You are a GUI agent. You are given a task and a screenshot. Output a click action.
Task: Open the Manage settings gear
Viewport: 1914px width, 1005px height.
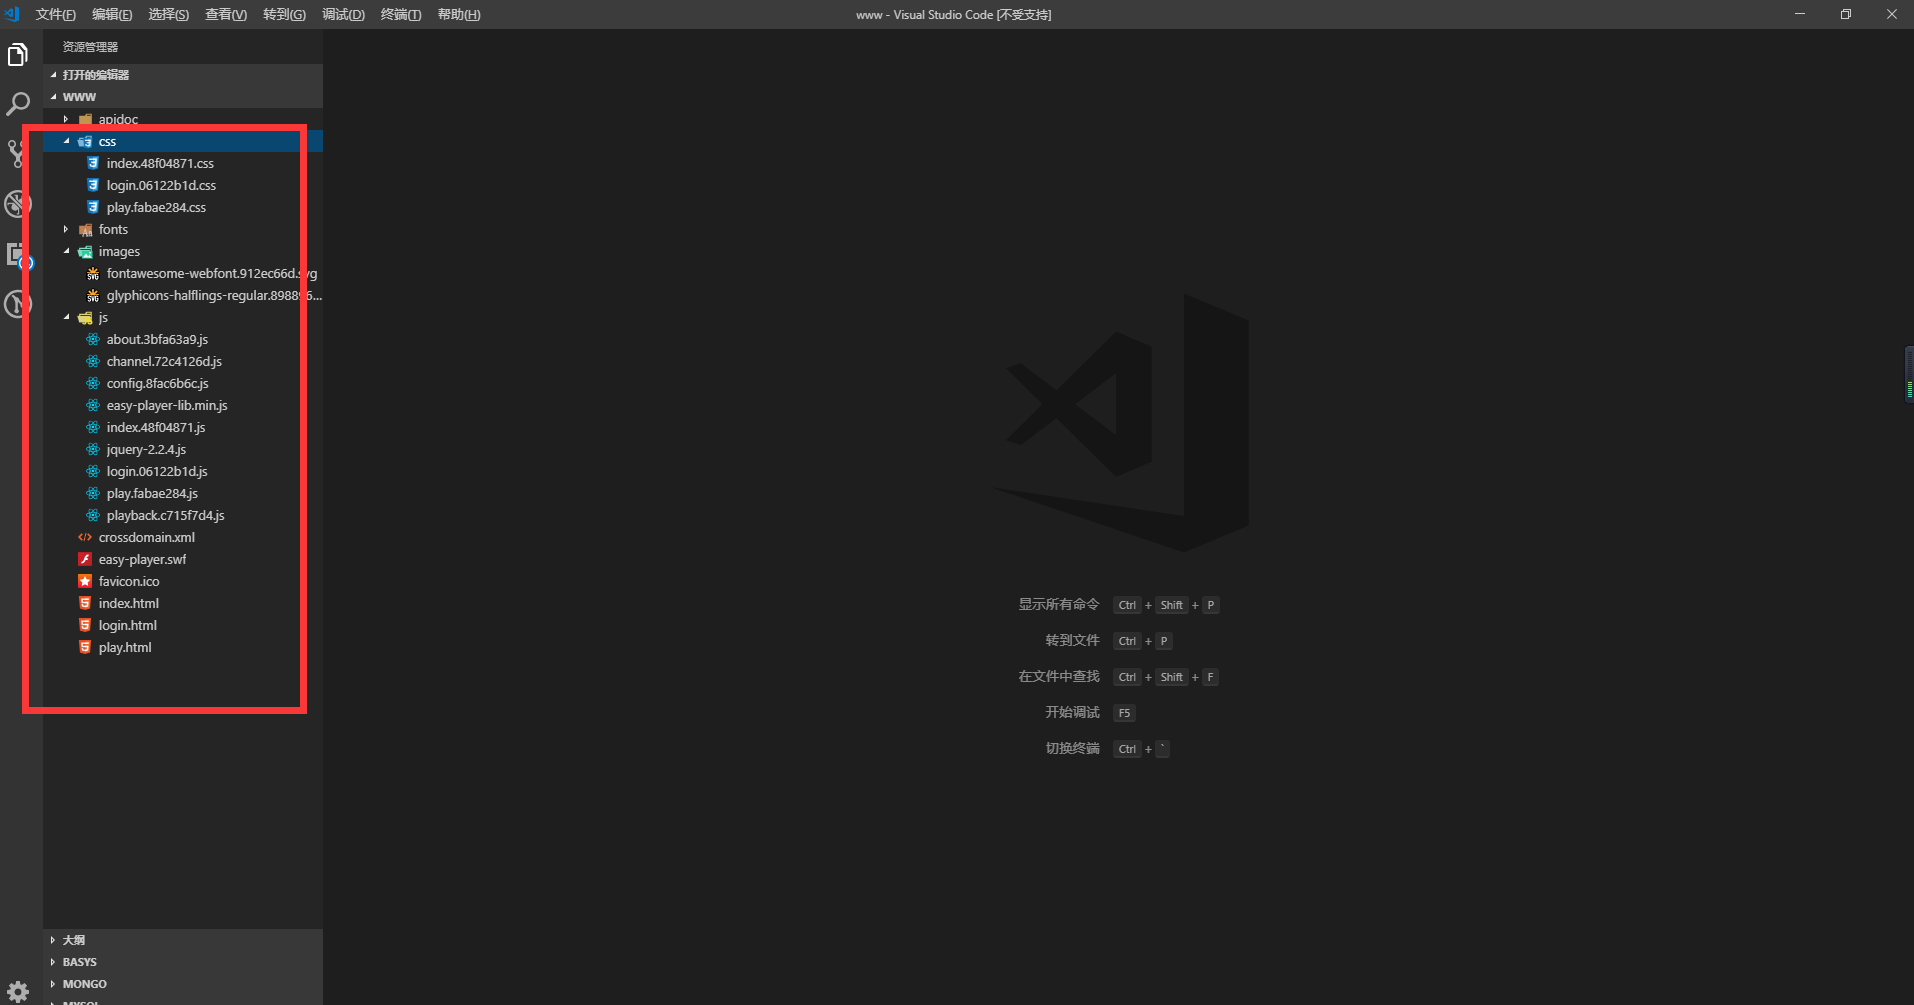pos(18,992)
